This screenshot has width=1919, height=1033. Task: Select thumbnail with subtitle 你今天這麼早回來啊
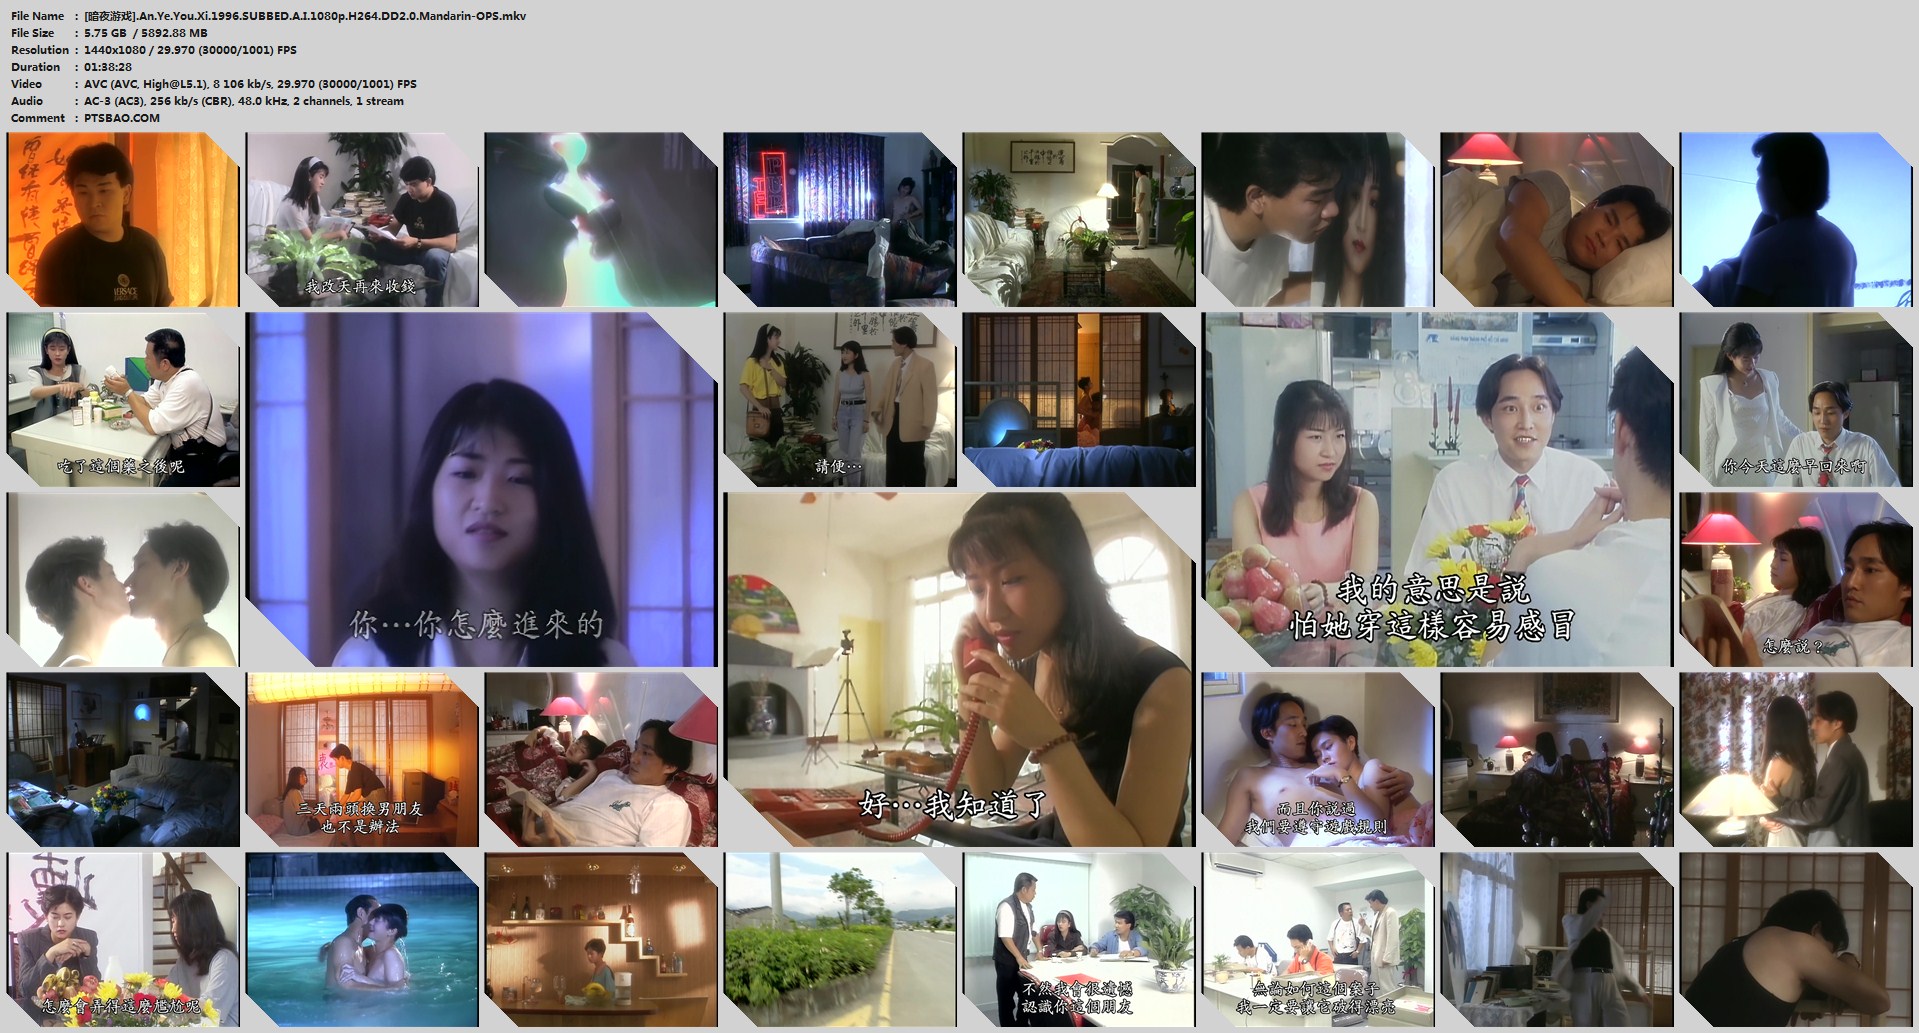pos(1795,399)
